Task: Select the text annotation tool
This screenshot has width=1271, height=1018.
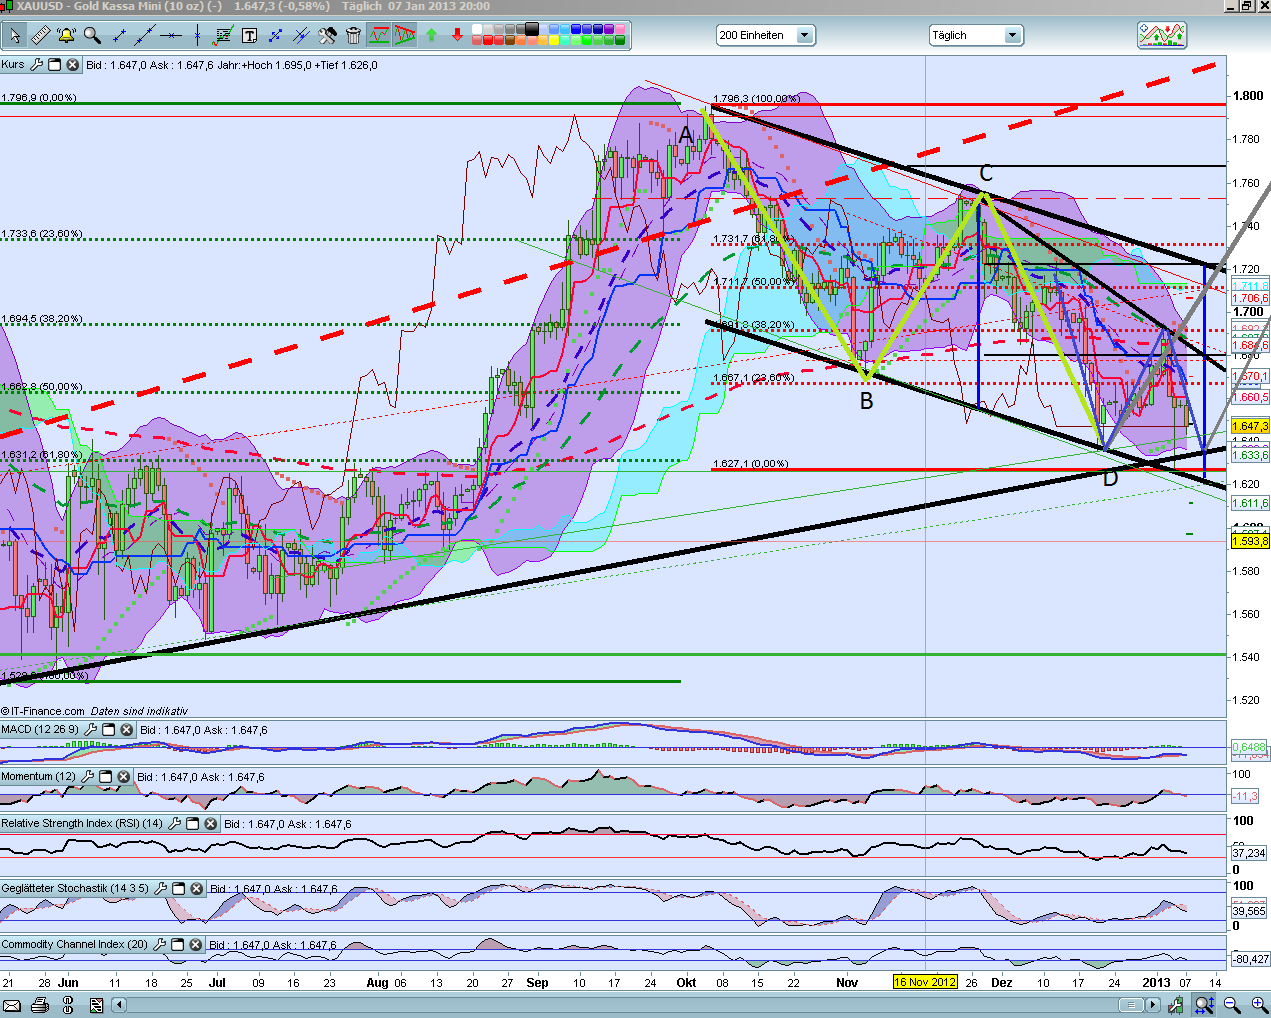Action: point(249,35)
